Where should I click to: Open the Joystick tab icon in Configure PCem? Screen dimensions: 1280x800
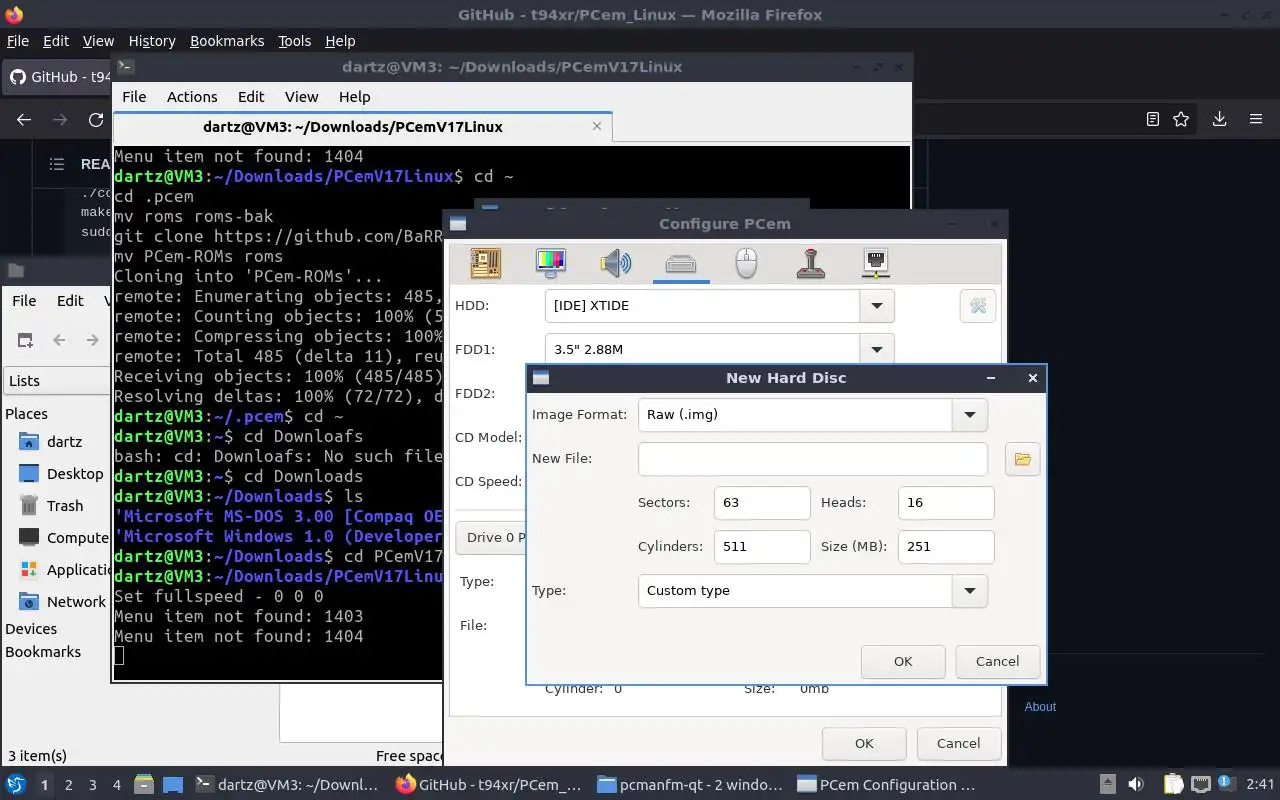point(811,263)
